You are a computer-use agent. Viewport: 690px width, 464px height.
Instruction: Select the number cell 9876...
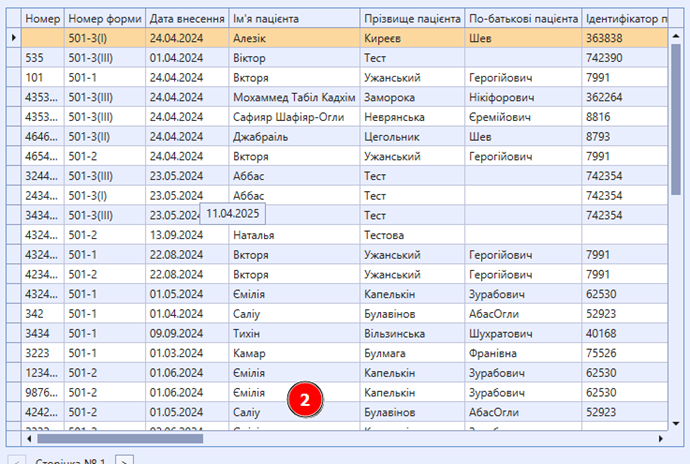pos(43,393)
